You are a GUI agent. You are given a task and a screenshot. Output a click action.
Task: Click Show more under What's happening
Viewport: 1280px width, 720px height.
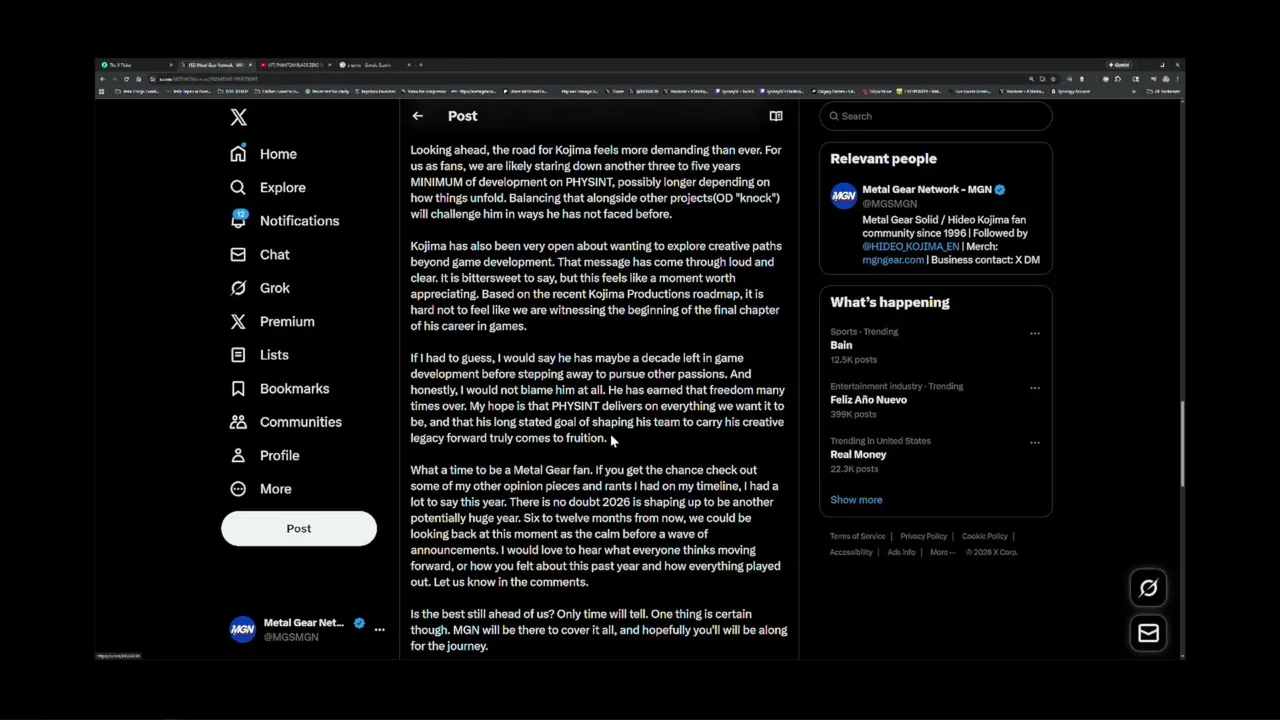click(x=856, y=500)
